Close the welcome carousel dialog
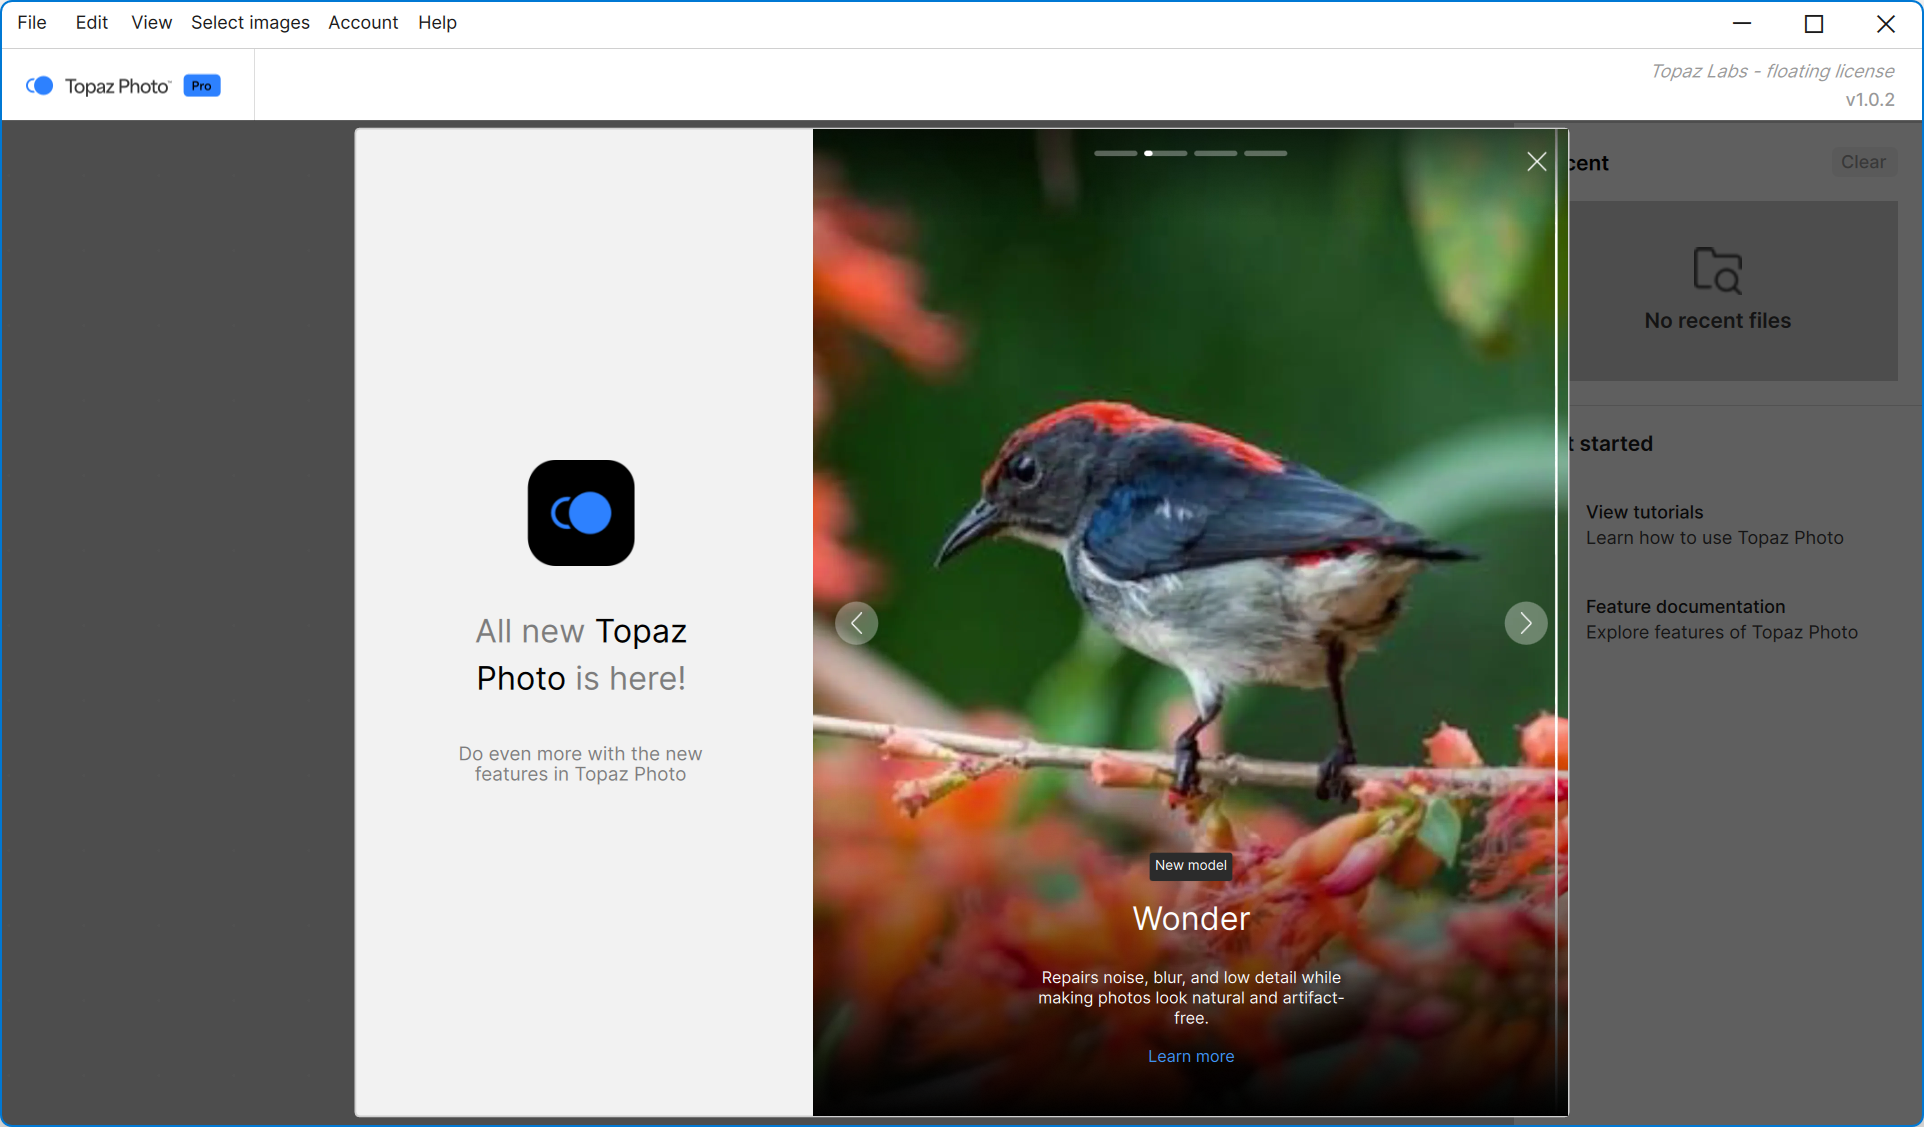 click(1536, 162)
